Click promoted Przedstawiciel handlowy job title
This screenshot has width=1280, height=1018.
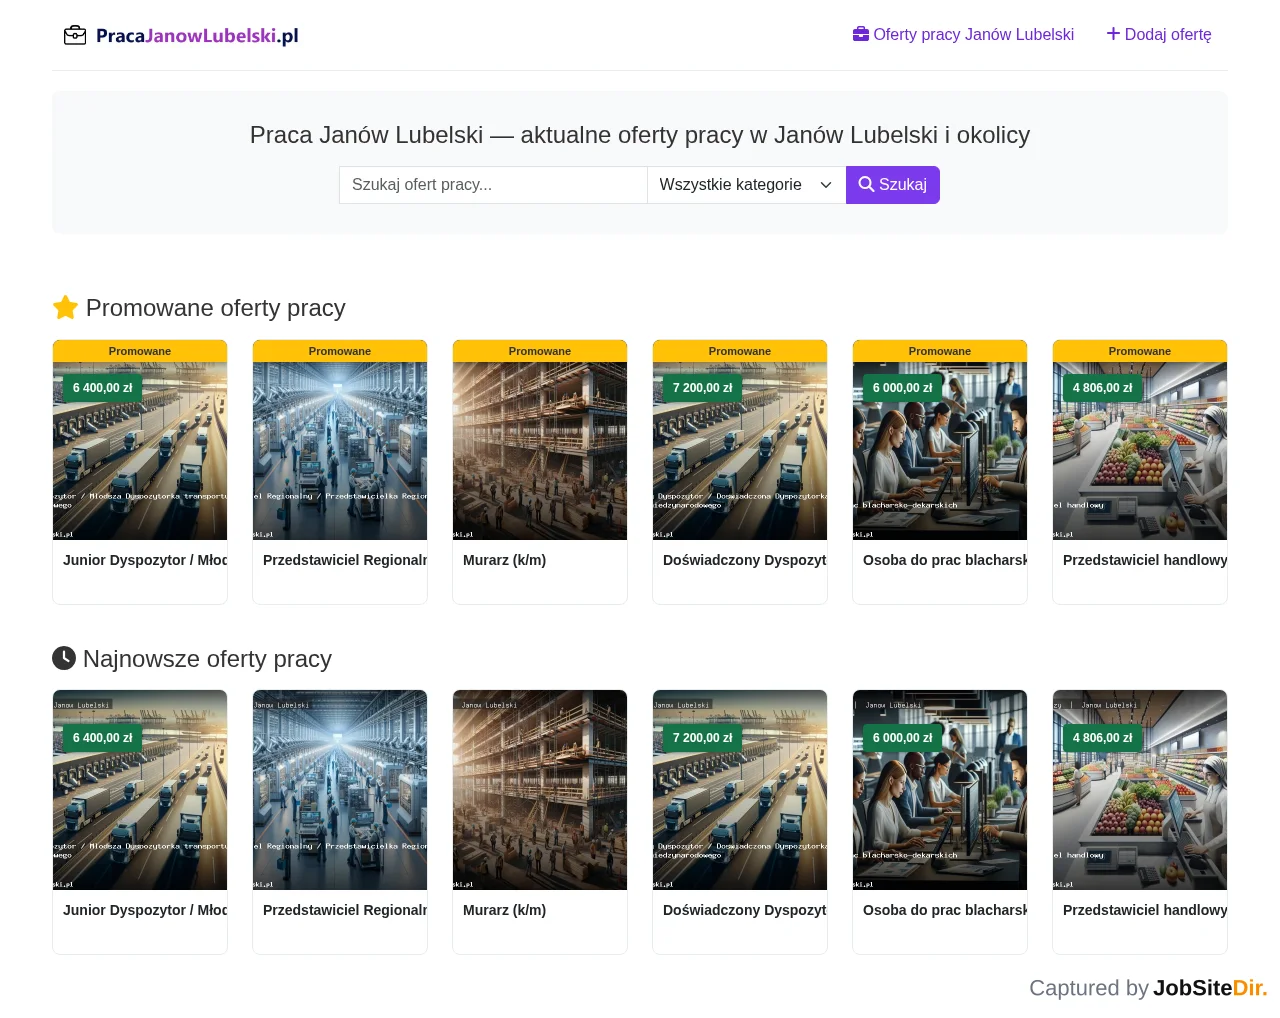(x=1145, y=560)
